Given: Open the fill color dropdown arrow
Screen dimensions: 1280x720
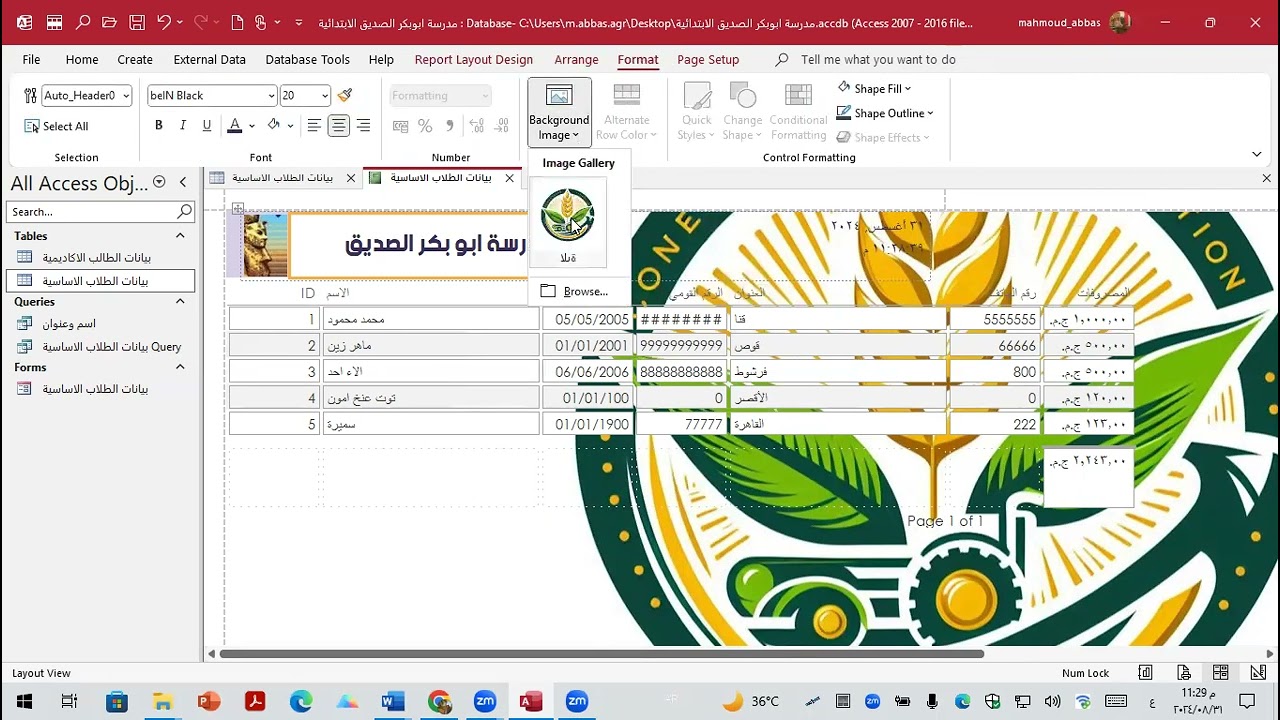Looking at the screenshot, I should tap(290, 126).
